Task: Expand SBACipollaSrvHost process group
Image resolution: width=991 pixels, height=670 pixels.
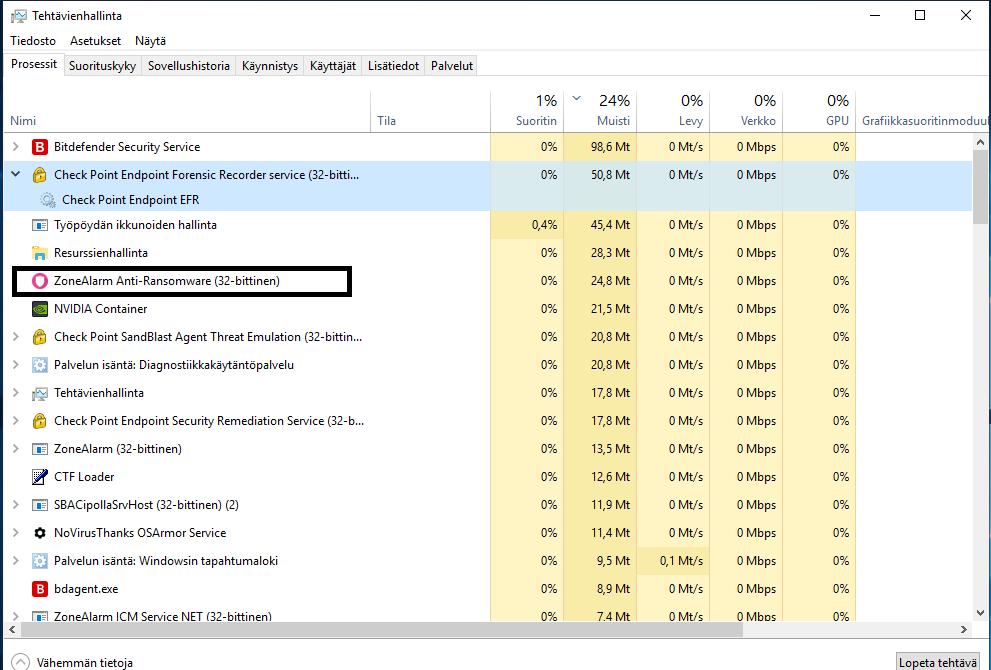Action: 16,504
